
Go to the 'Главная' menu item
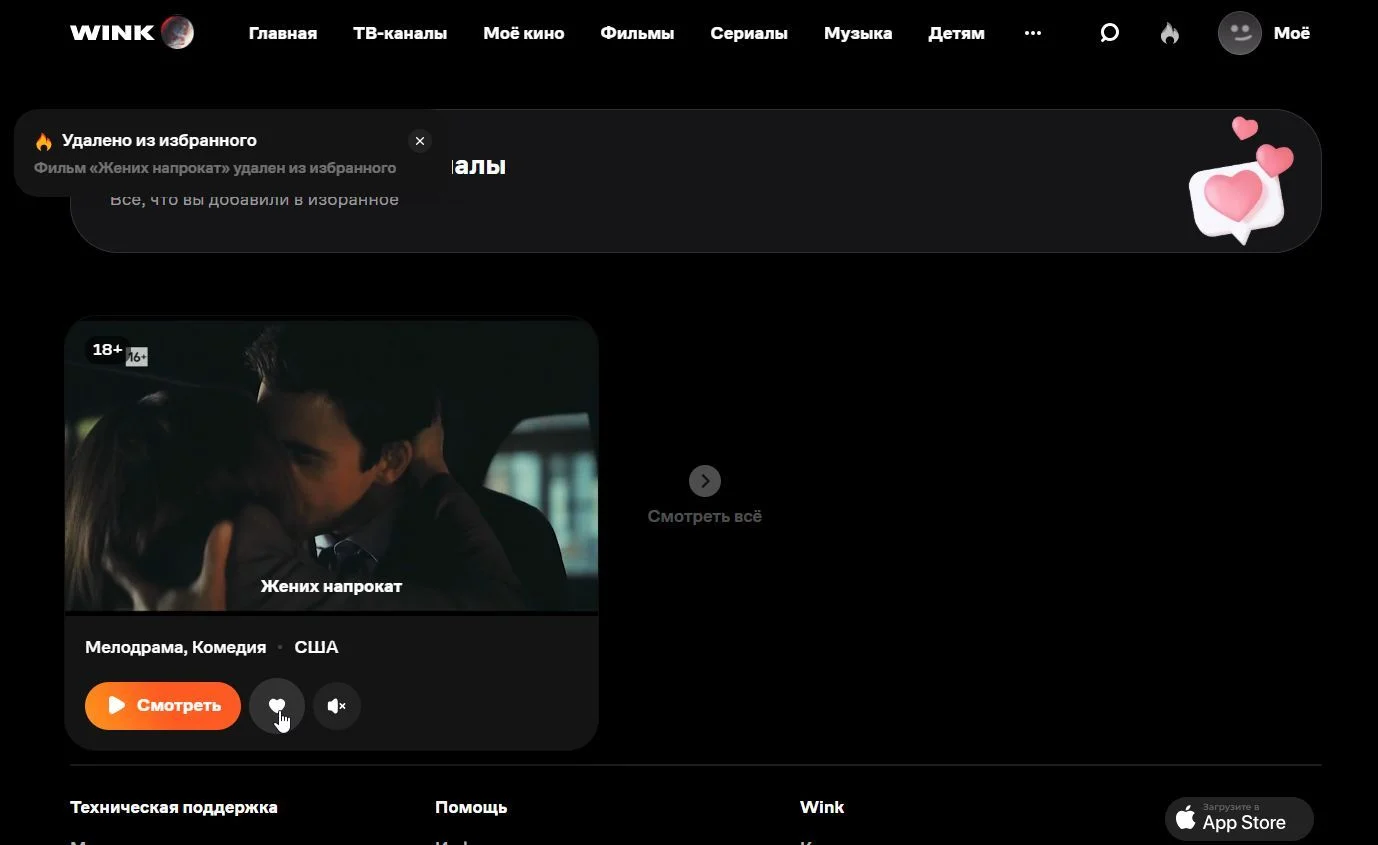(283, 33)
